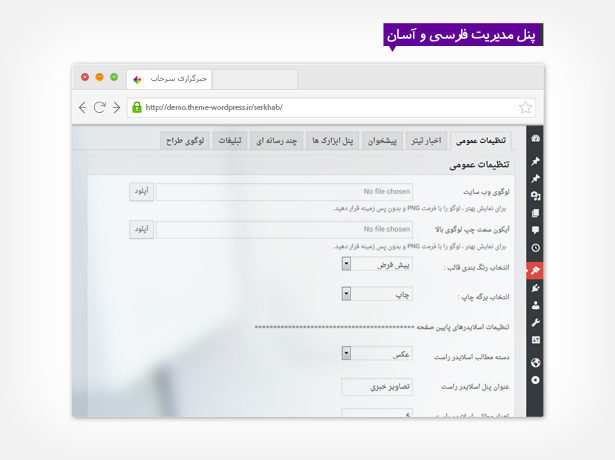
Task: Click the right slider panel title field (تصاویر خبری)
Action: click(376, 386)
